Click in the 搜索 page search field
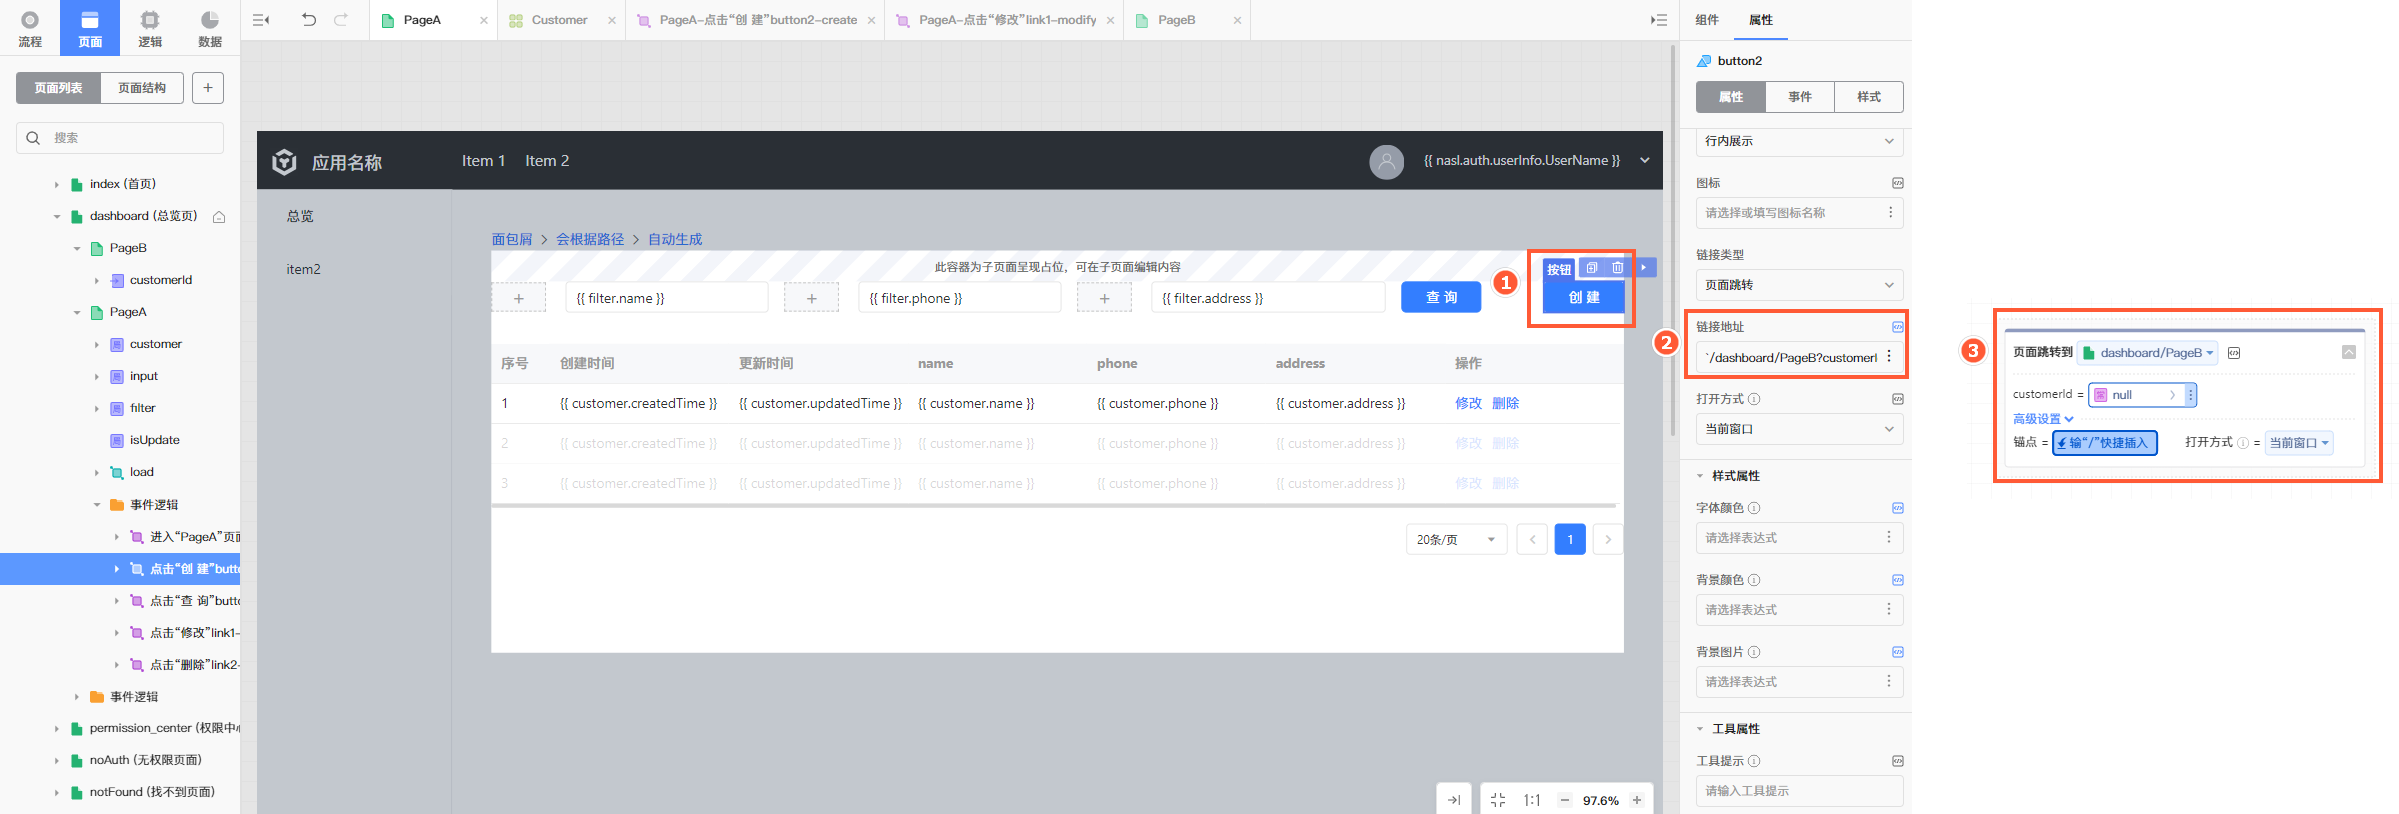 pos(120,138)
